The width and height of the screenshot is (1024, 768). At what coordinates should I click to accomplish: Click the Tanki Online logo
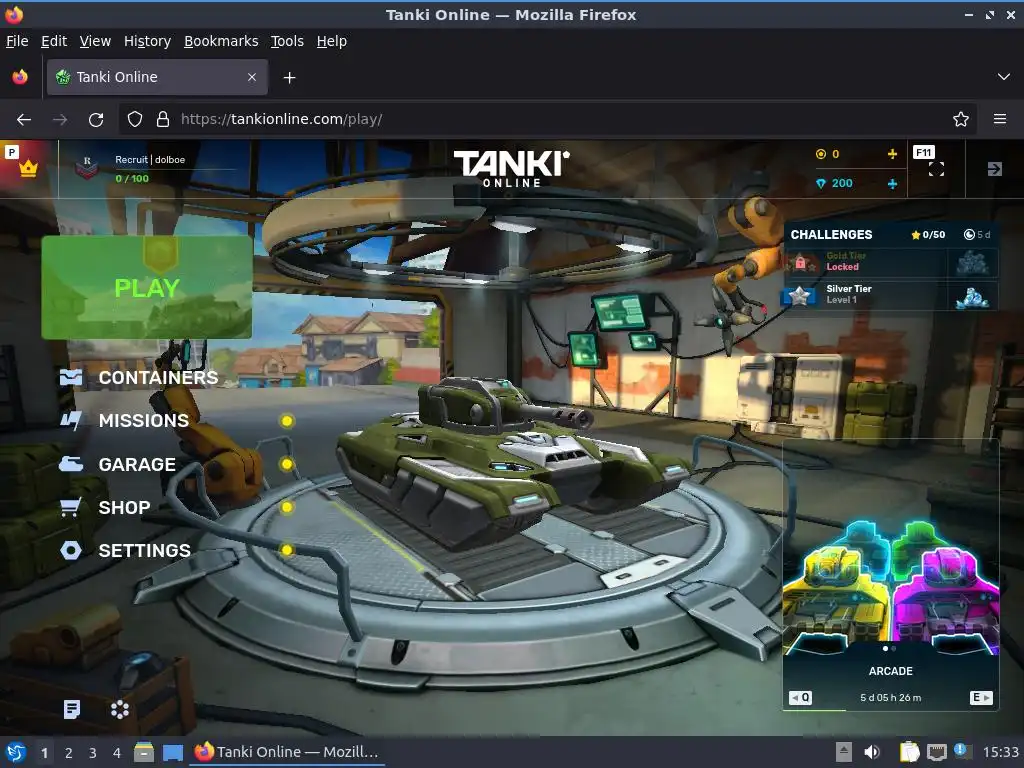click(x=511, y=169)
